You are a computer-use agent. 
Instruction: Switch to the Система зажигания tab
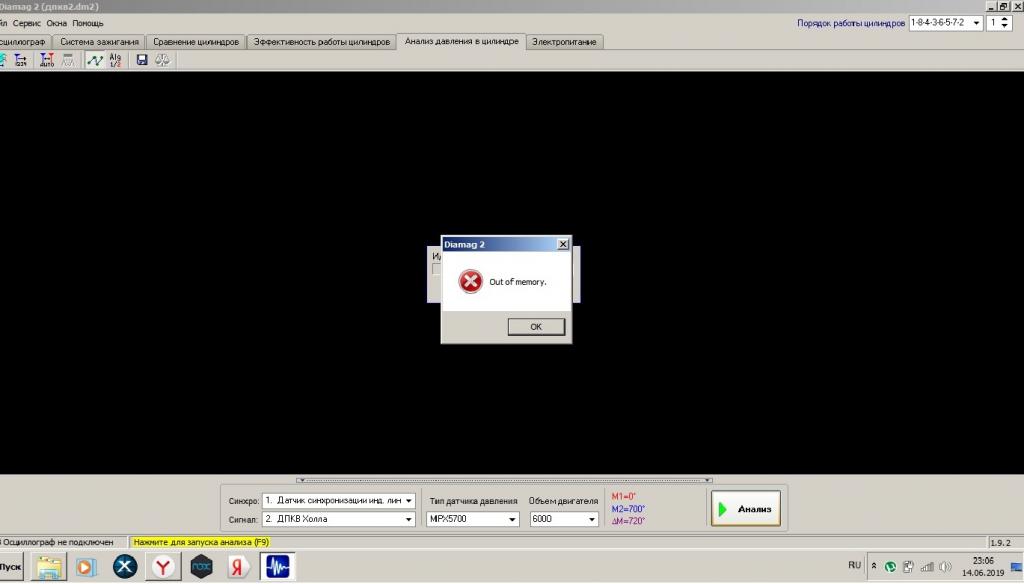coord(99,42)
